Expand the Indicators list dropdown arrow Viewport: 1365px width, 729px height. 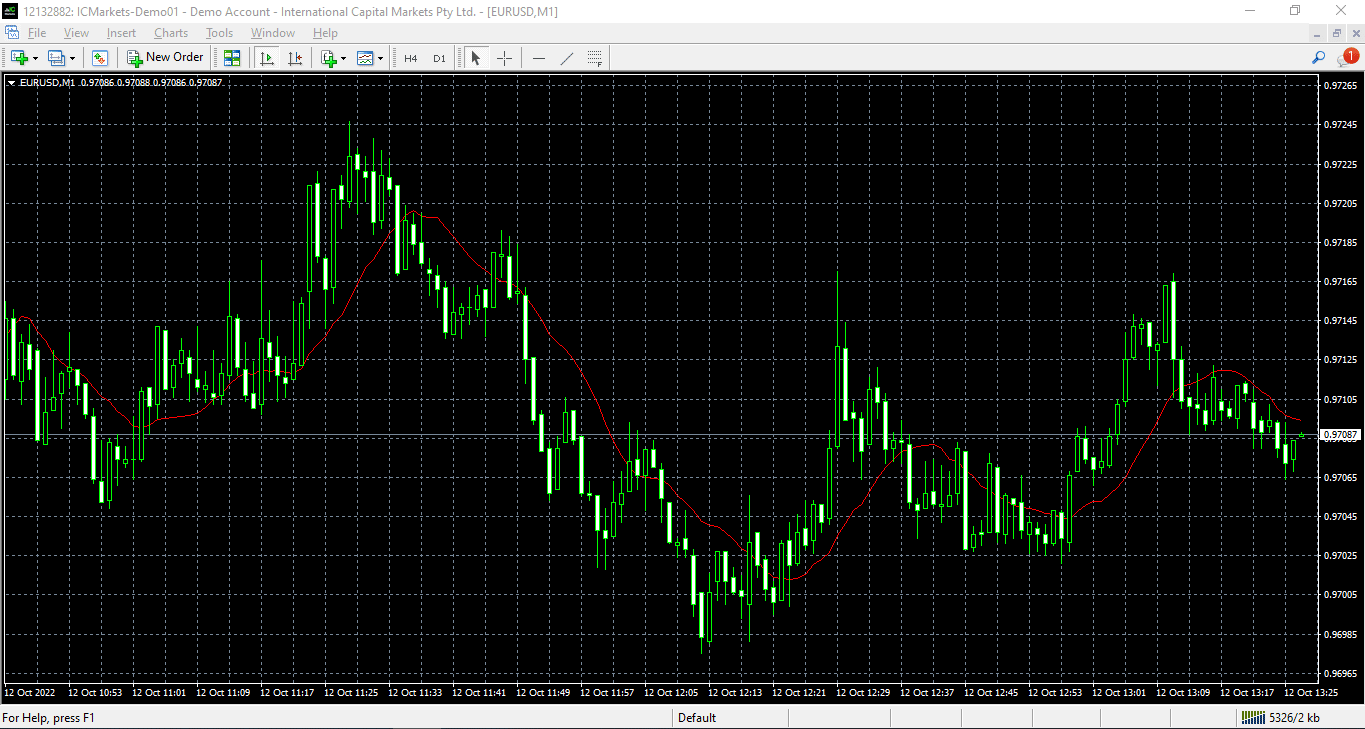coord(344,58)
